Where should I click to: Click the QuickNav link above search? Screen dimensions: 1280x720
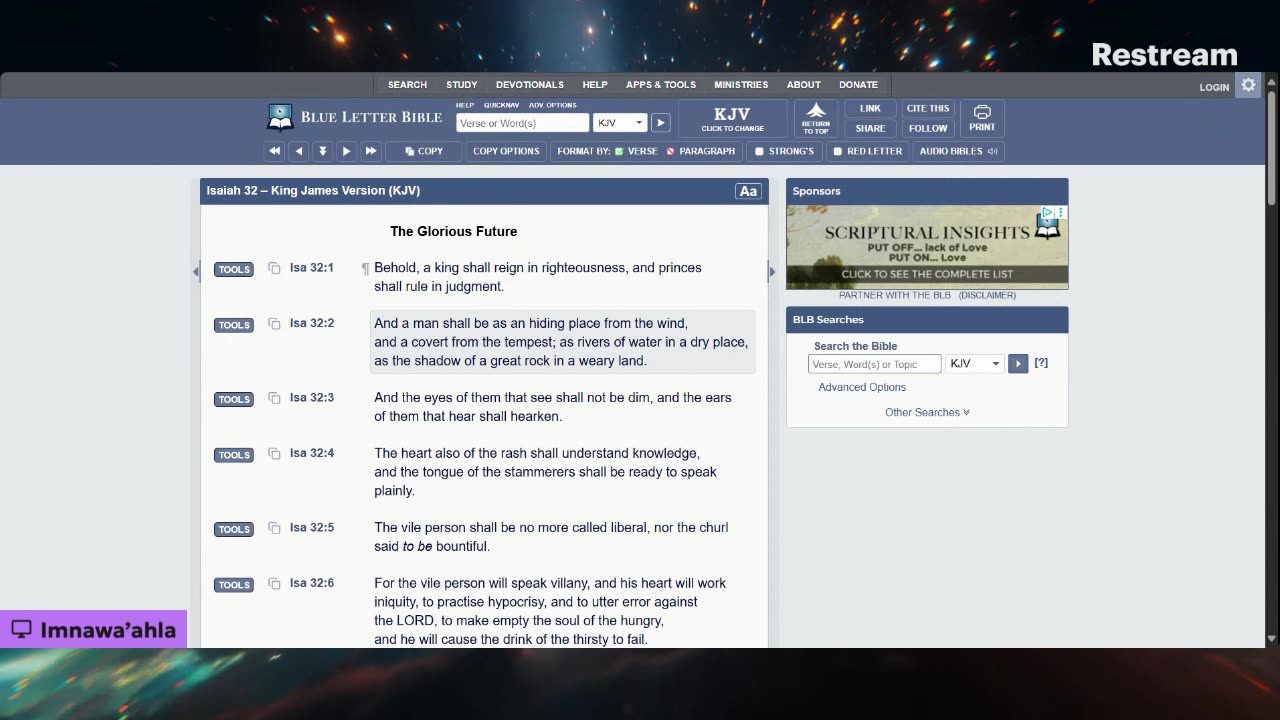(x=501, y=105)
